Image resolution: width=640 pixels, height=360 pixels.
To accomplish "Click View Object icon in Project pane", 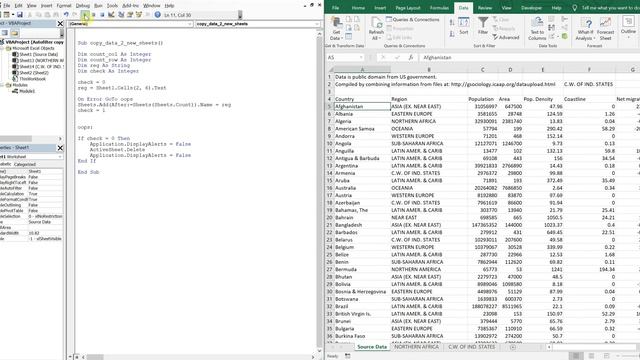I will [x=4, y=33].
